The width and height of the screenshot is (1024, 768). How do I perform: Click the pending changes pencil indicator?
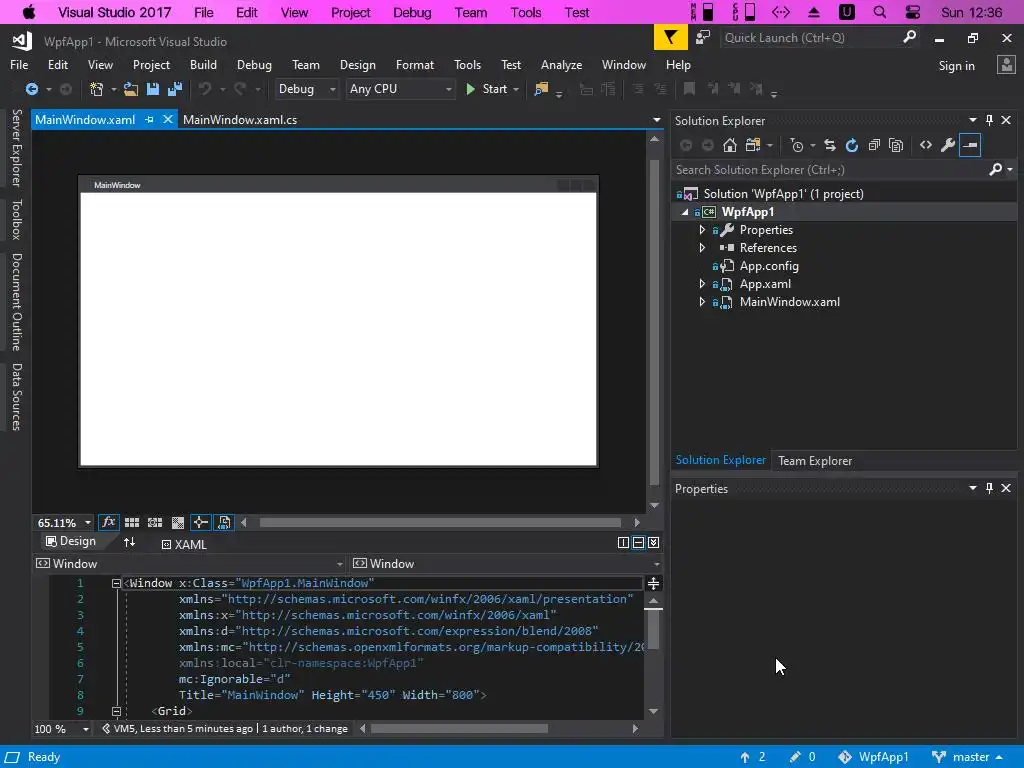tap(802, 757)
